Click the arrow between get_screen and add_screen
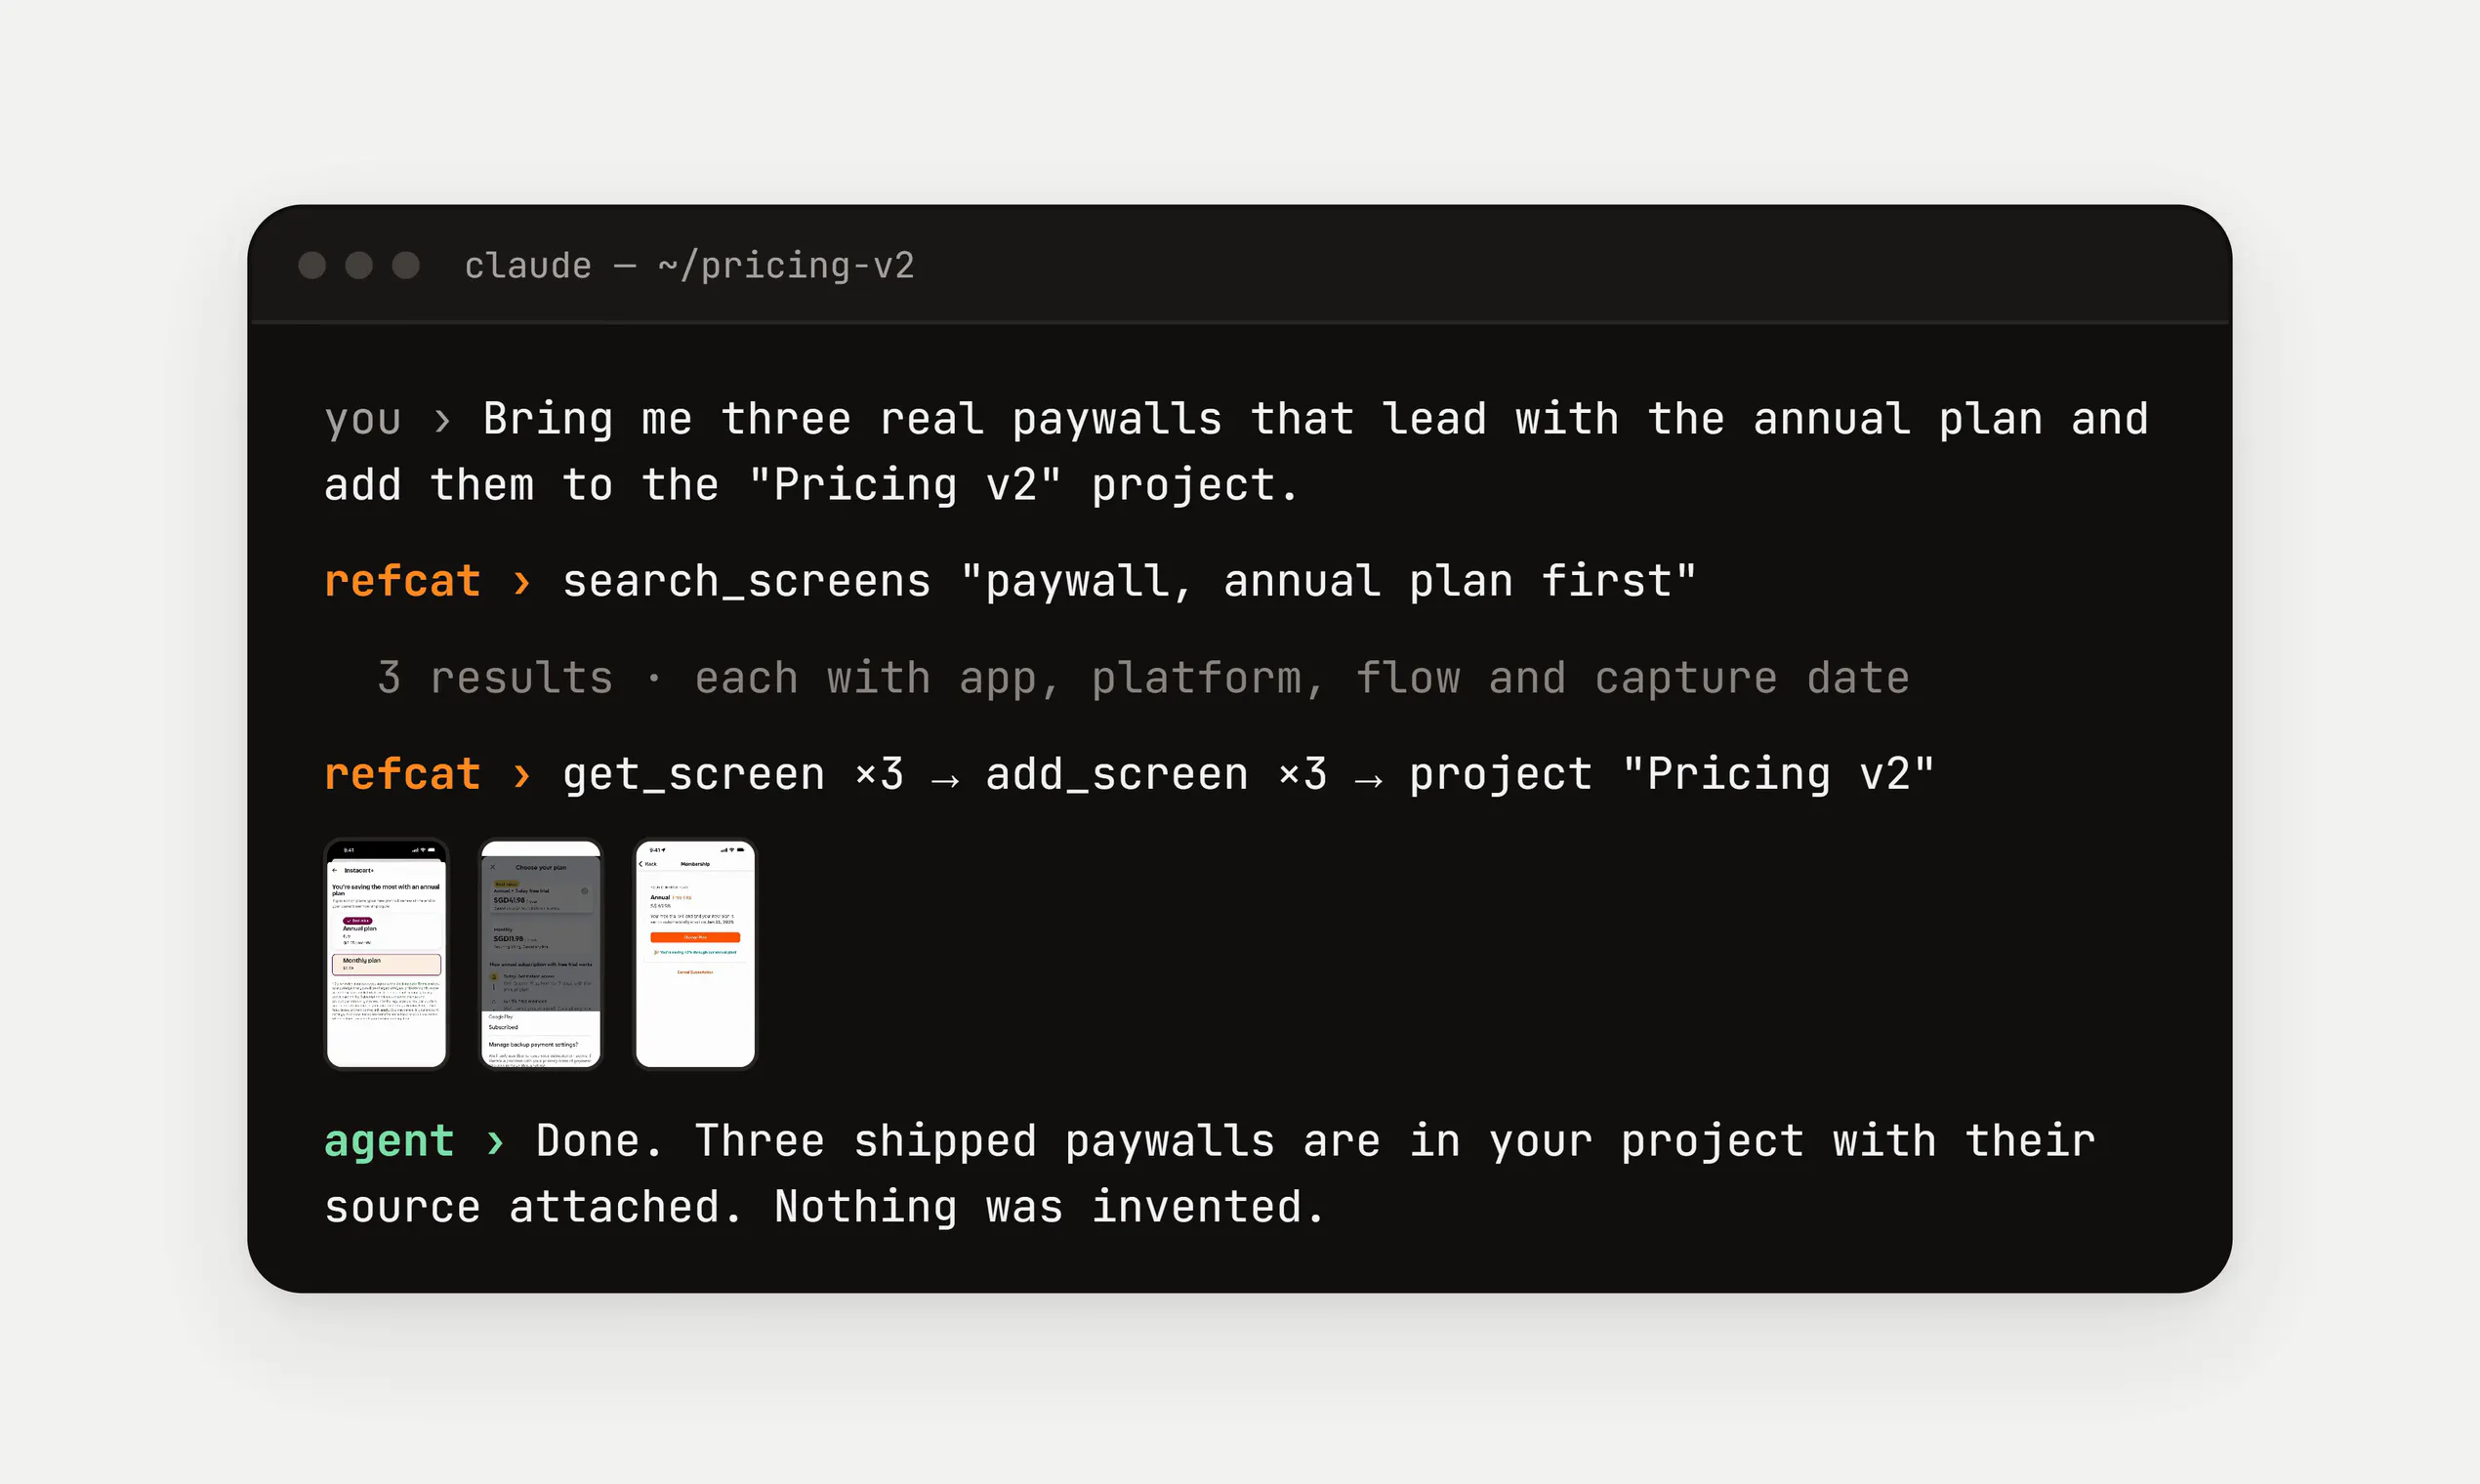2480x1484 pixels. (945, 779)
